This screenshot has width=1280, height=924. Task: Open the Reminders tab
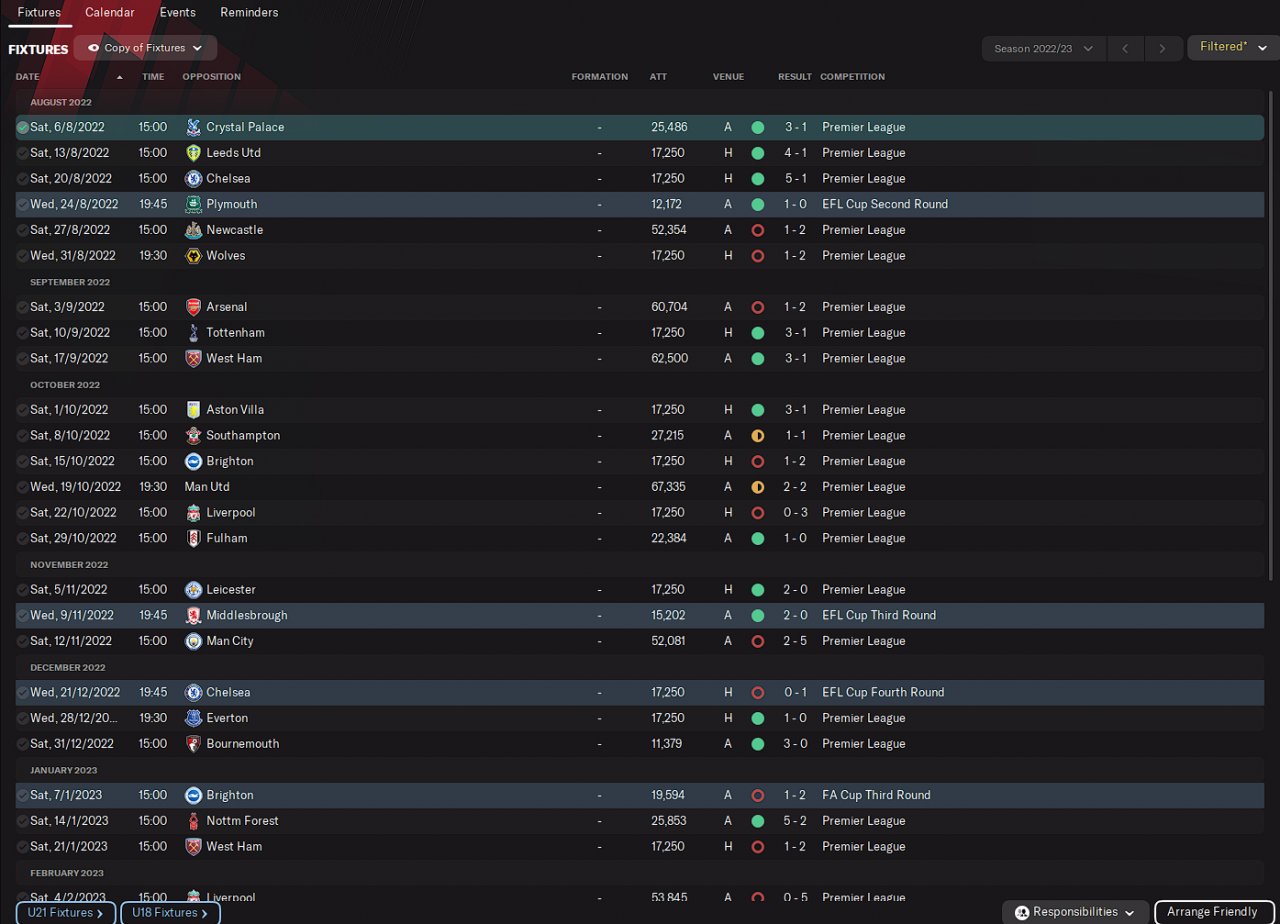pos(249,13)
